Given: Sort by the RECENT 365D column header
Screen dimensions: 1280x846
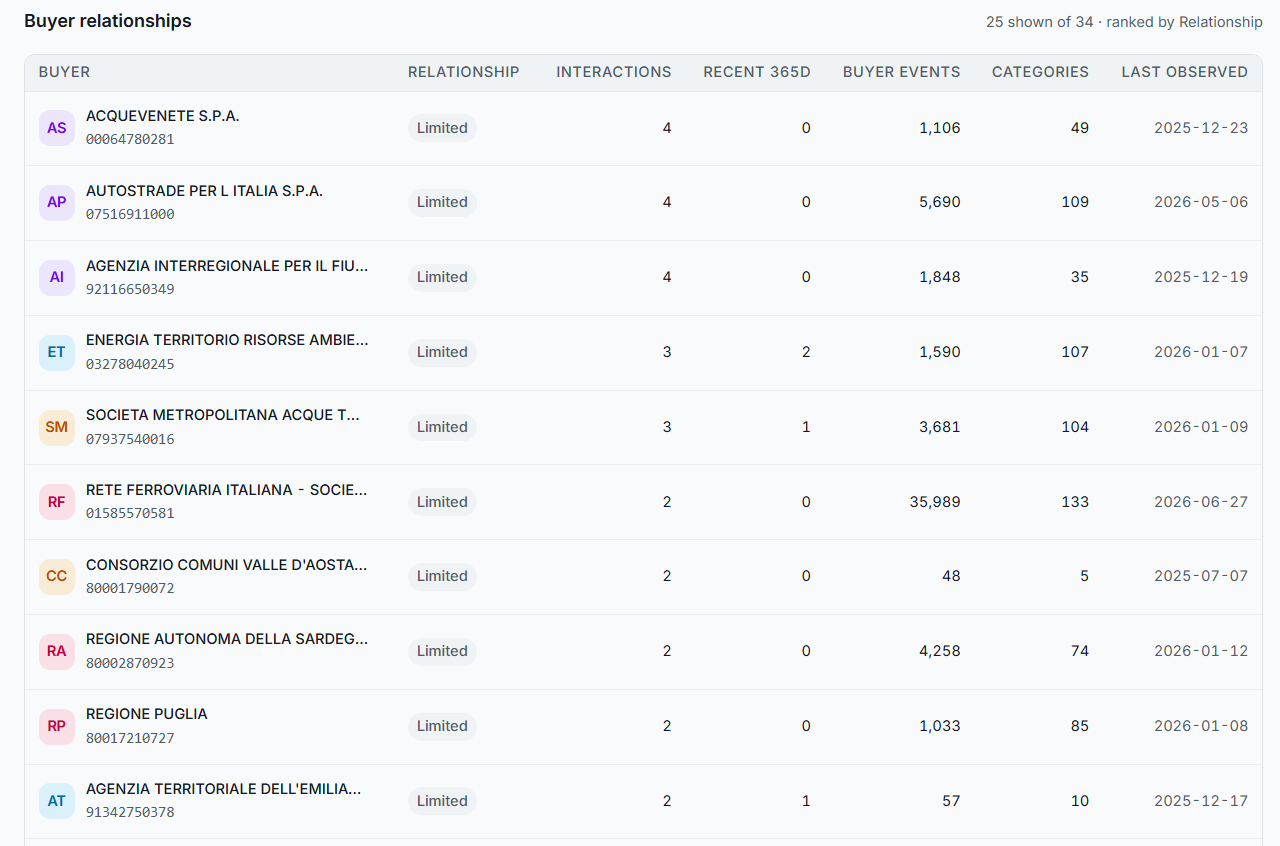Looking at the screenshot, I should (x=757, y=72).
